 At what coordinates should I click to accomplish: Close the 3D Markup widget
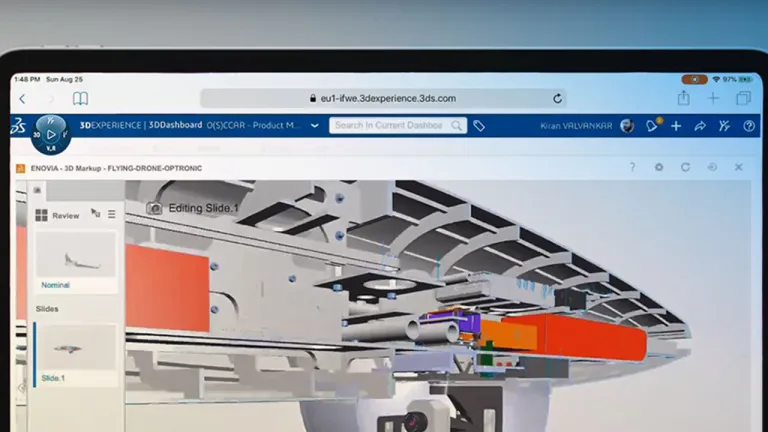pos(739,168)
